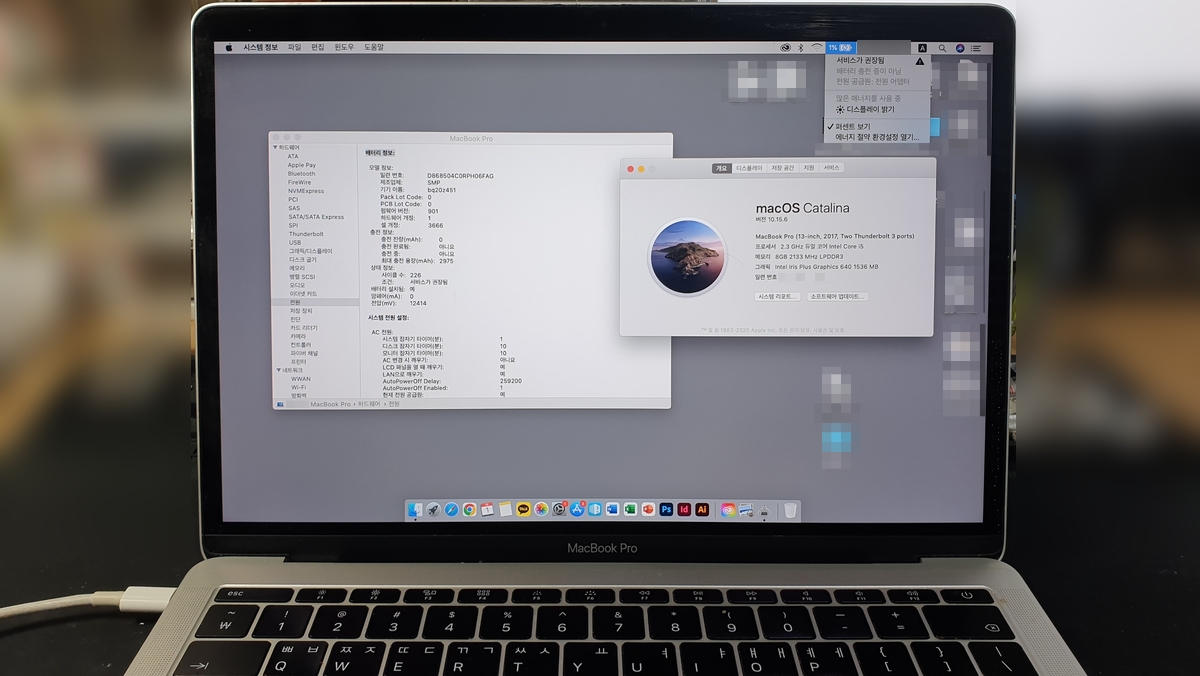
Task: Select Bluetooth in hardware sidebar
Action: (301, 174)
